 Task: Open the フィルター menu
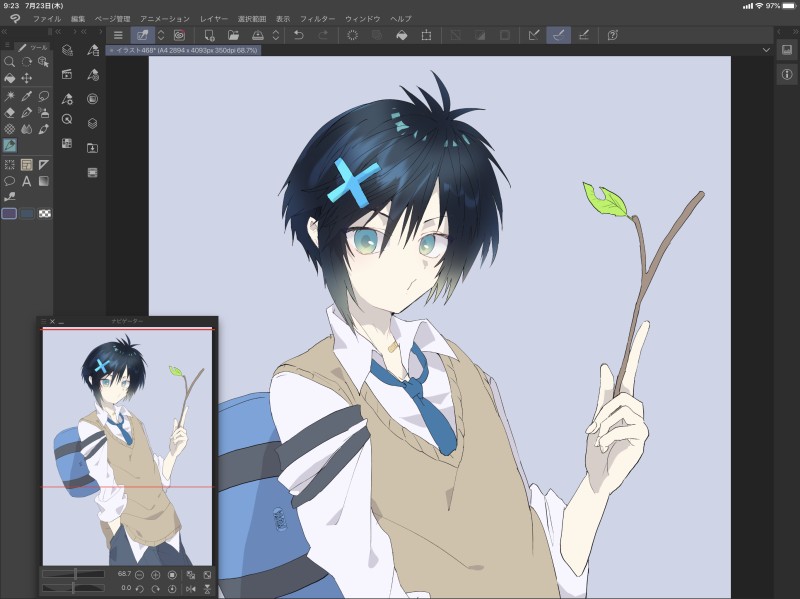click(317, 19)
